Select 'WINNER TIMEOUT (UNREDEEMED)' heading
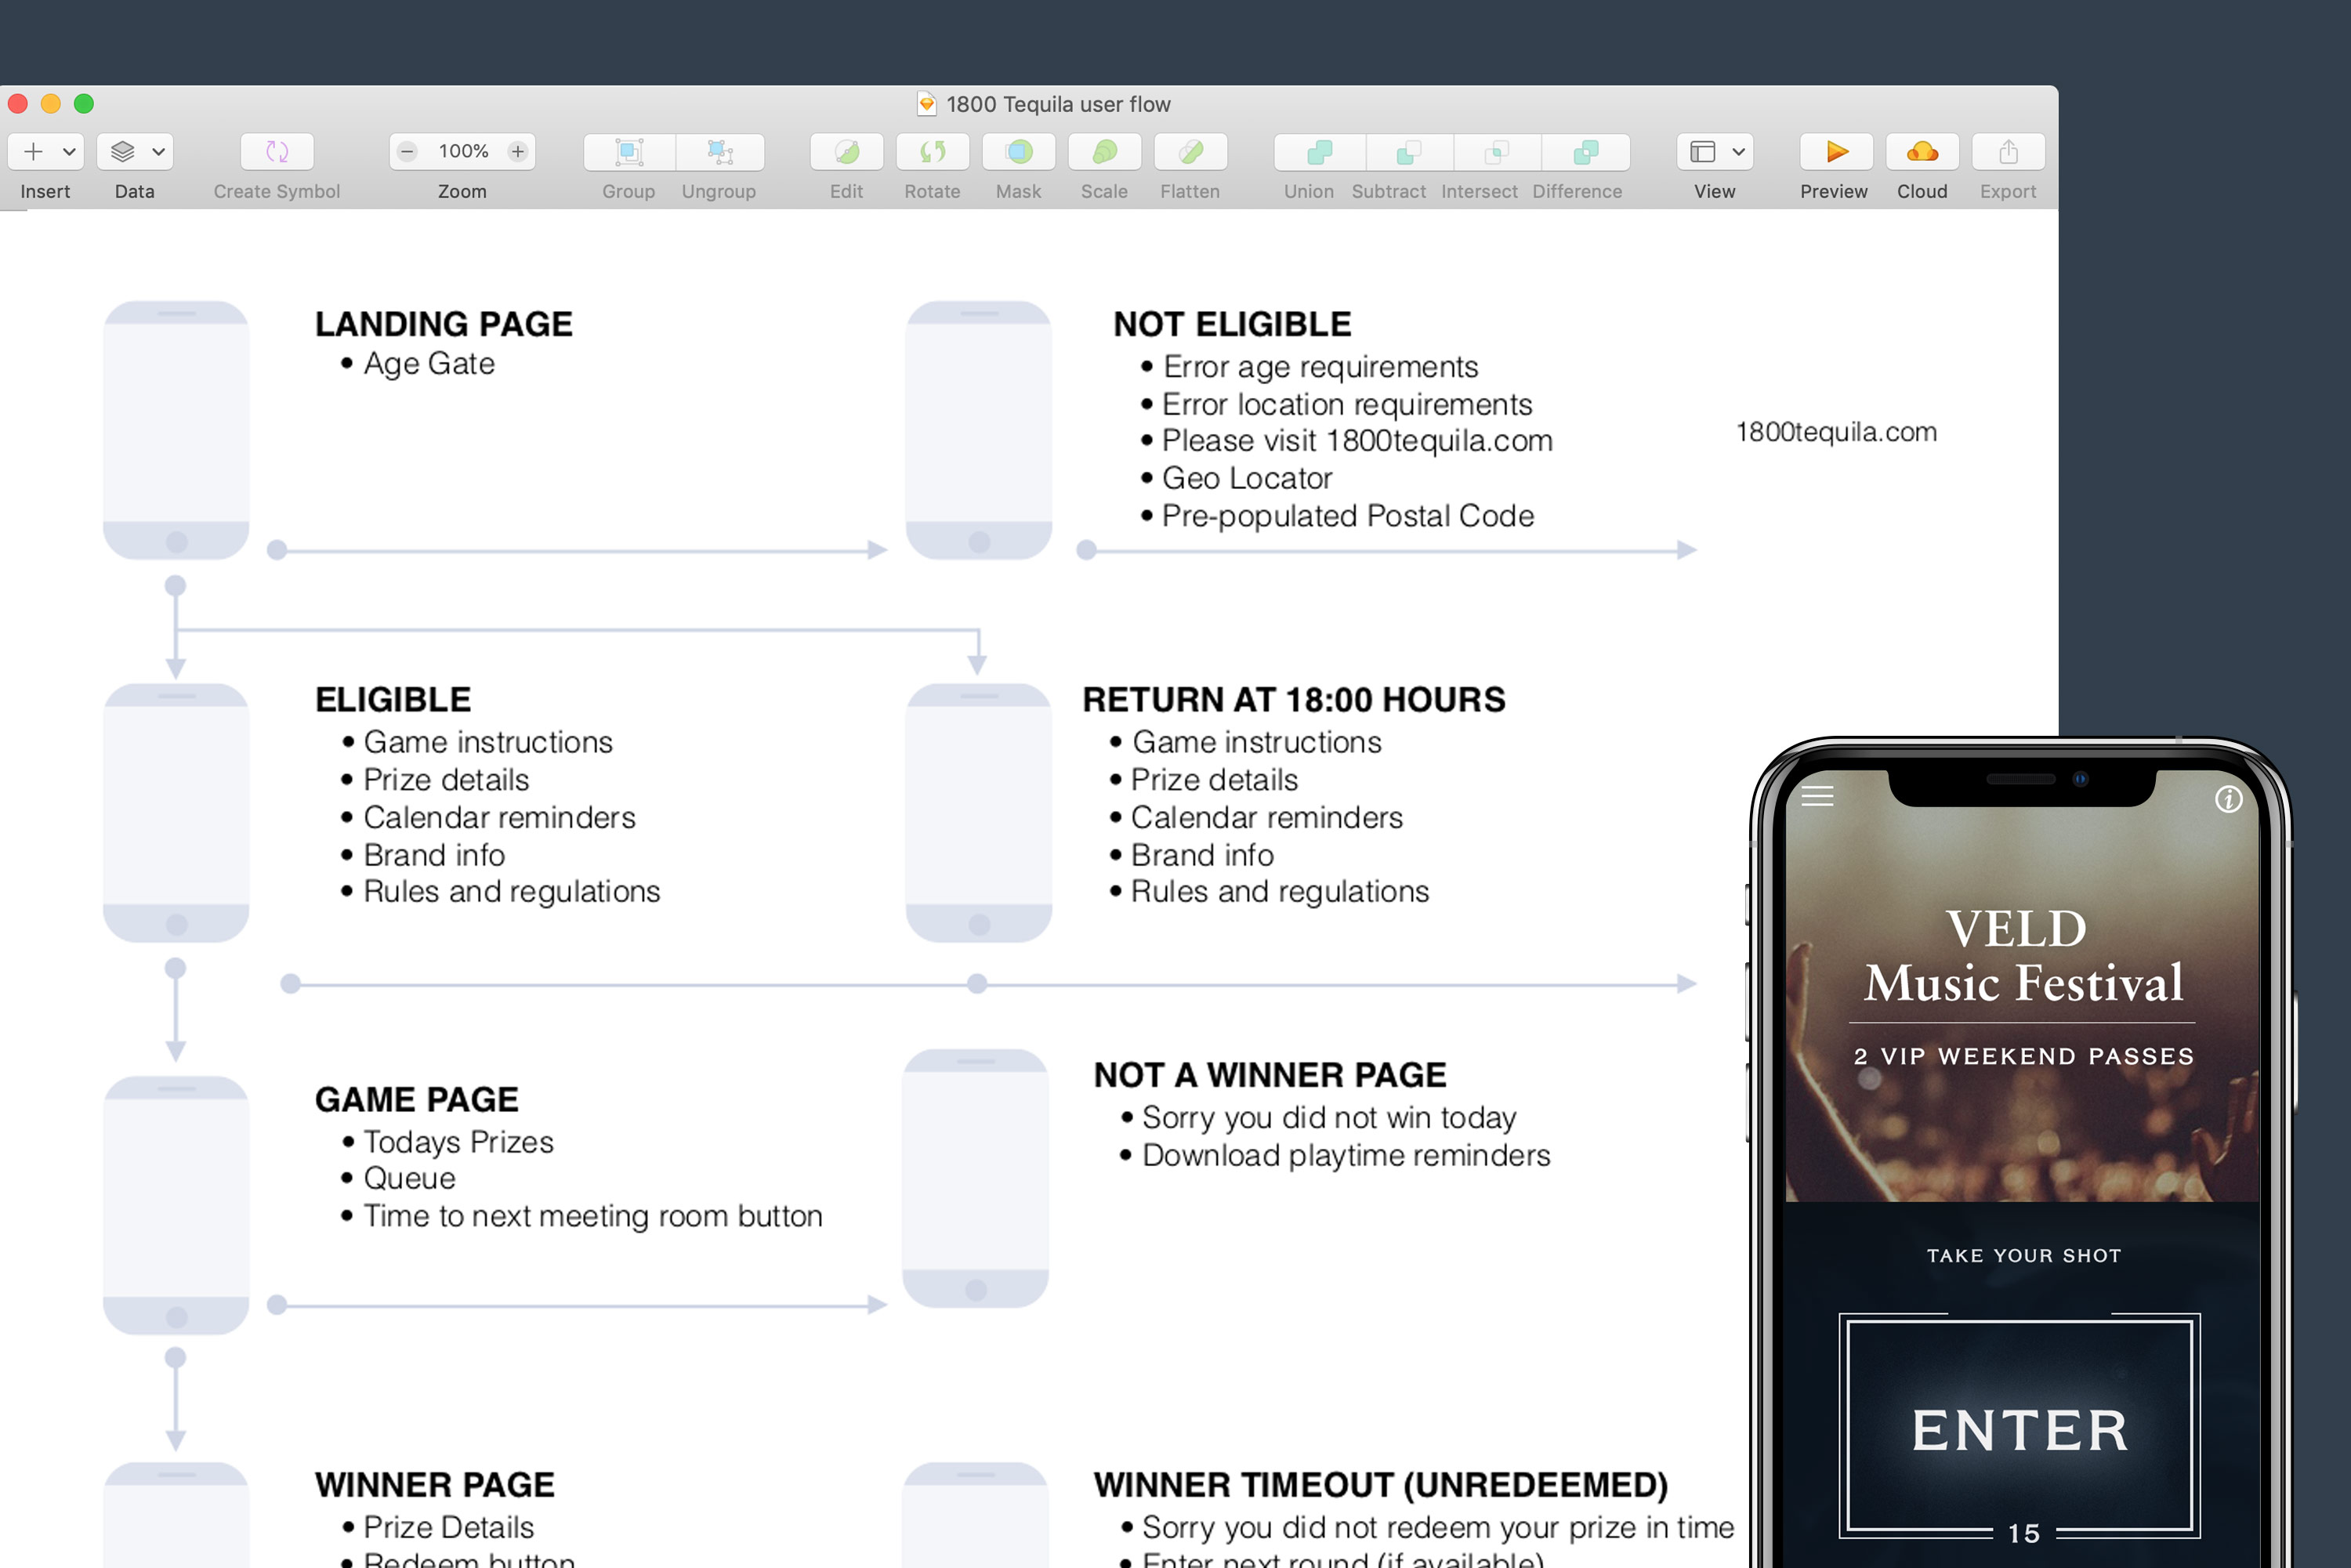Image resolution: width=2351 pixels, height=1568 pixels. [x=1381, y=1485]
